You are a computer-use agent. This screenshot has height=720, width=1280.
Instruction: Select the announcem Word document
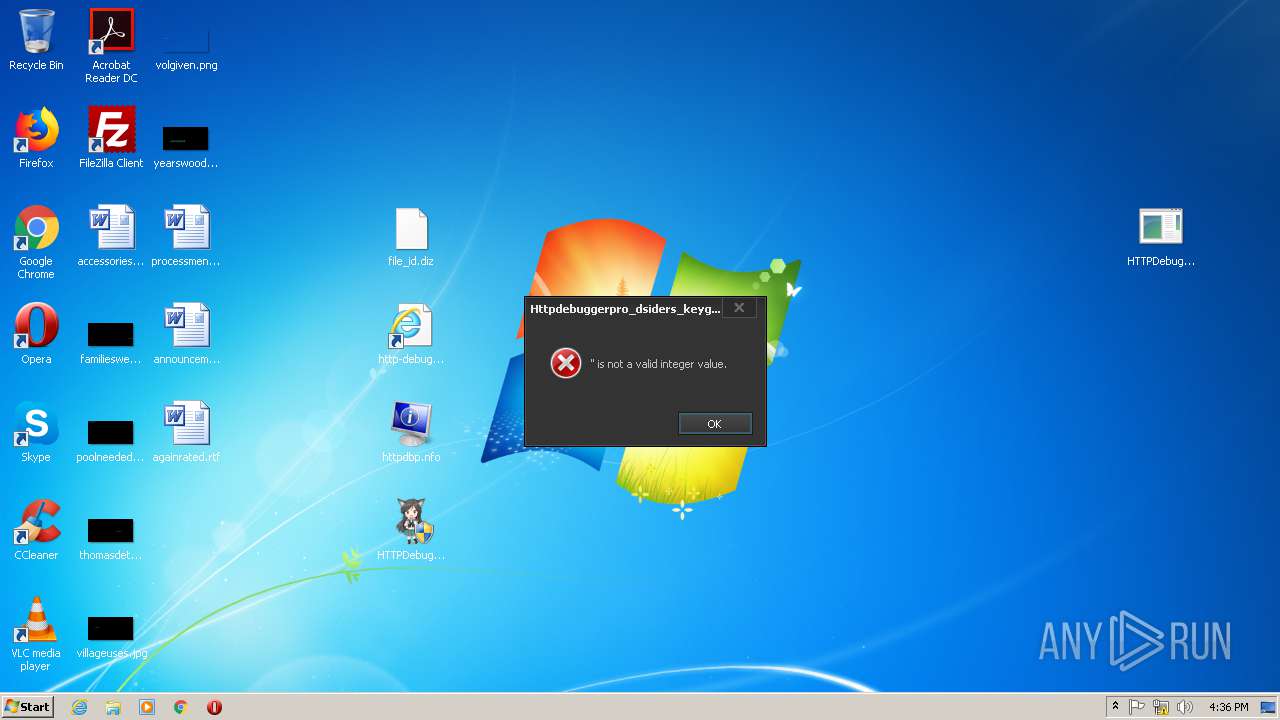[x=186, y=334]
